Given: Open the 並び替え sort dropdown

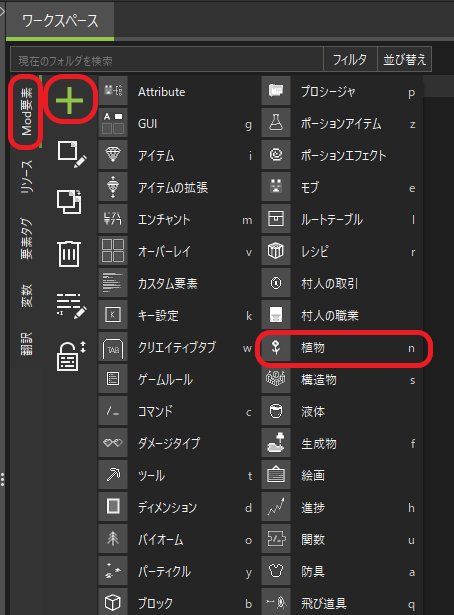Looking at the screenshot, I should [x=404, y=60].
